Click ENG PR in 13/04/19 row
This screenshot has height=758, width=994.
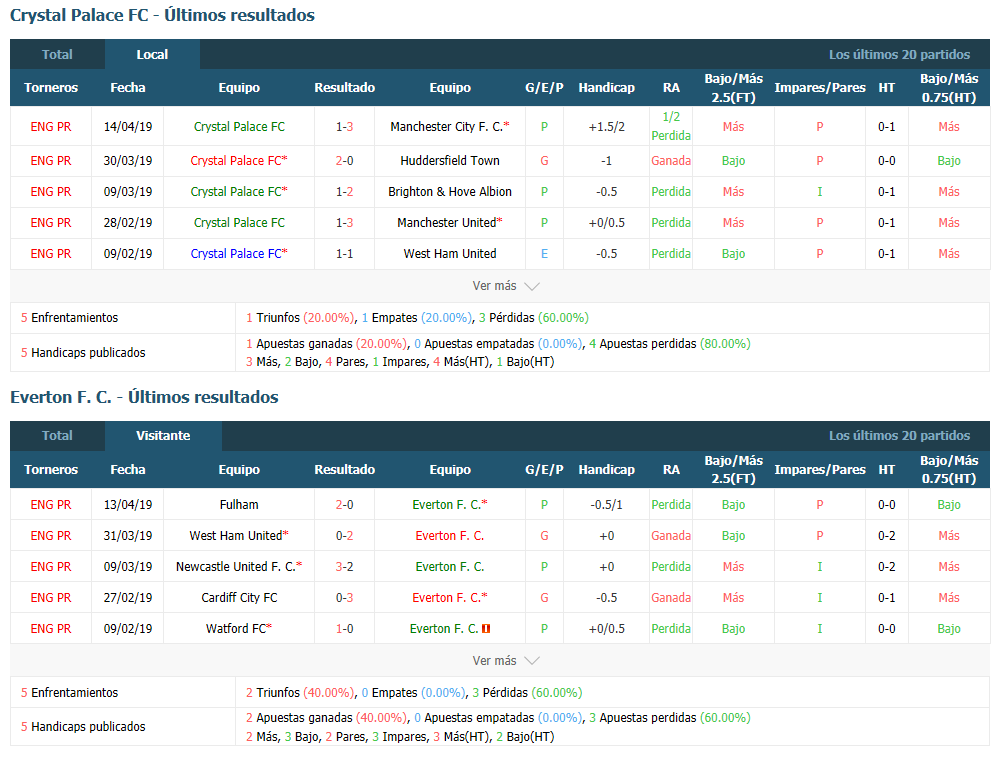coord(51,505)
